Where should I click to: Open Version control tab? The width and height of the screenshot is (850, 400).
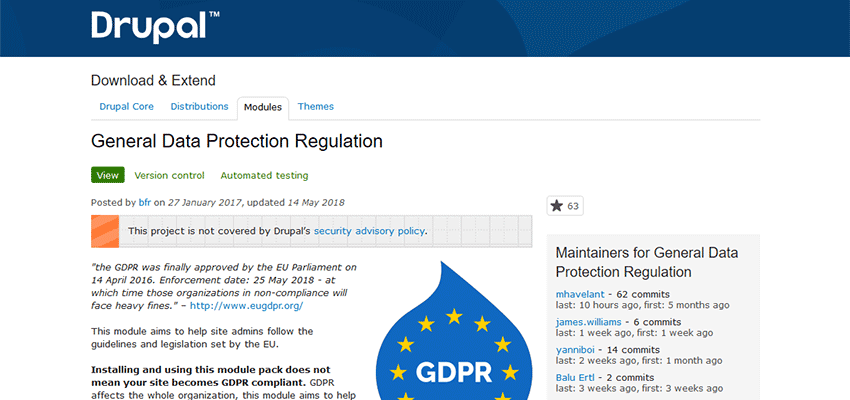(x=169, y=175)
